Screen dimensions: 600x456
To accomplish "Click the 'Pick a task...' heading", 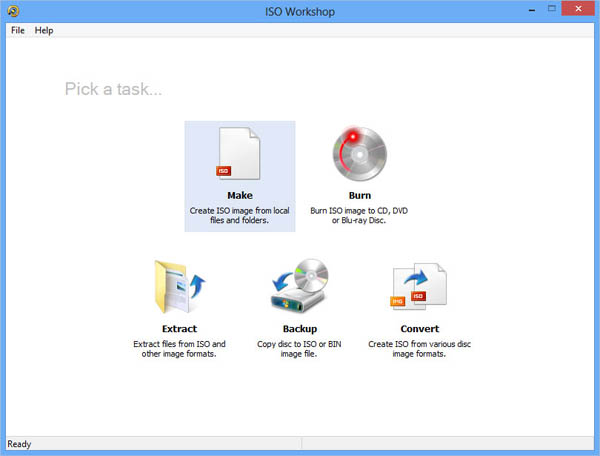I will click(x=113, y=89).
